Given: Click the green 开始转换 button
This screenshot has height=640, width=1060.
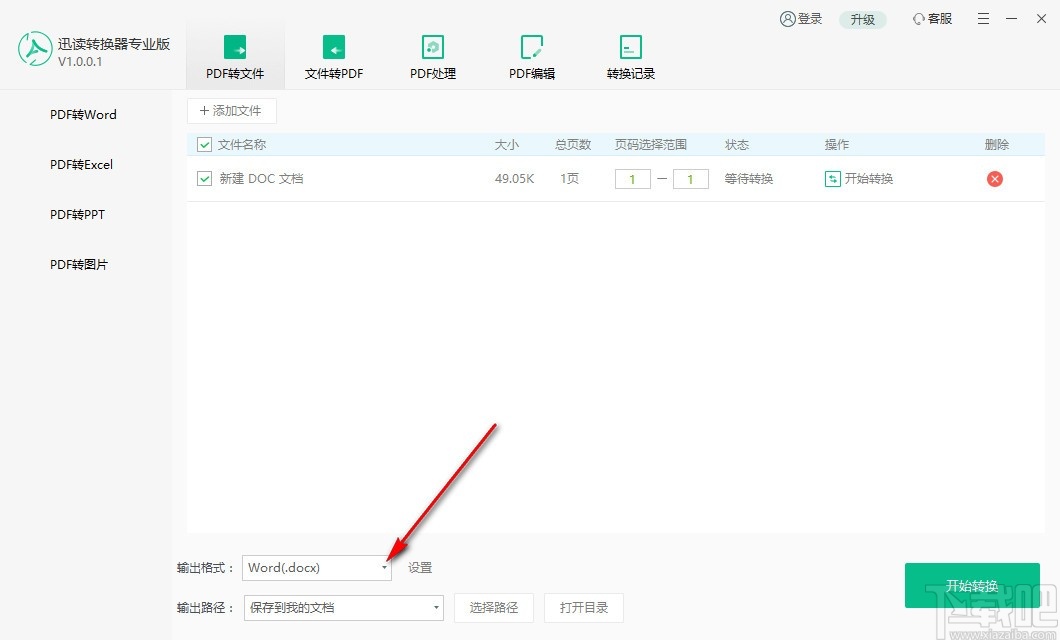Looking at the screenshot, I should [971, 586].
